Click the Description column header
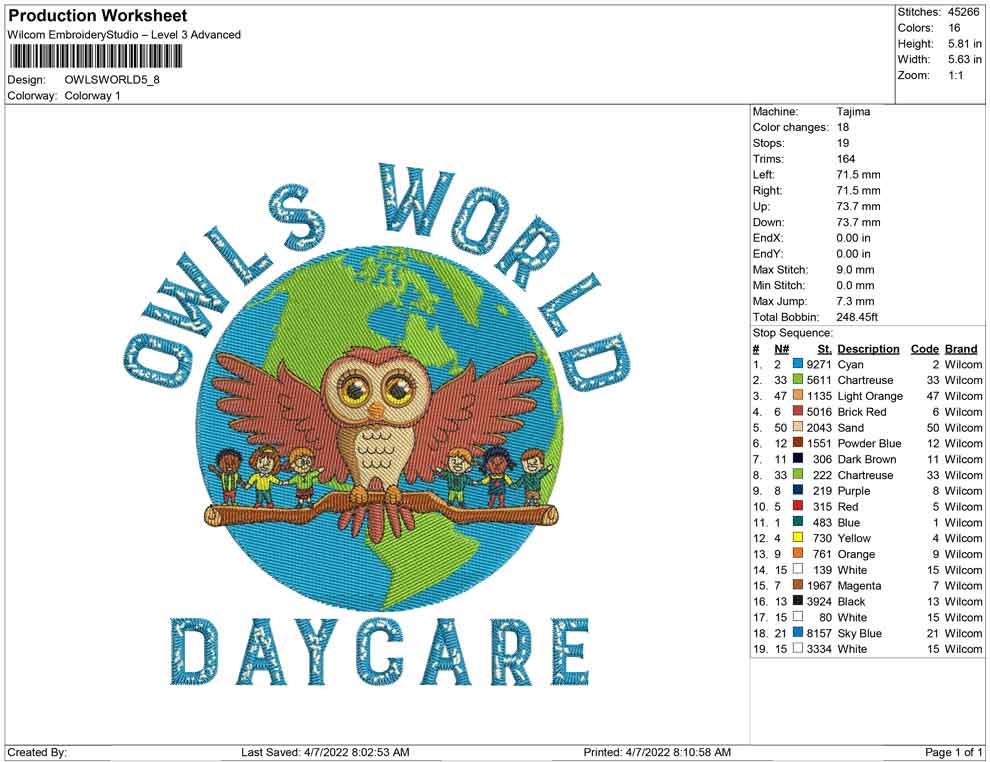The image size is (990, 762). tap(868, 348)
